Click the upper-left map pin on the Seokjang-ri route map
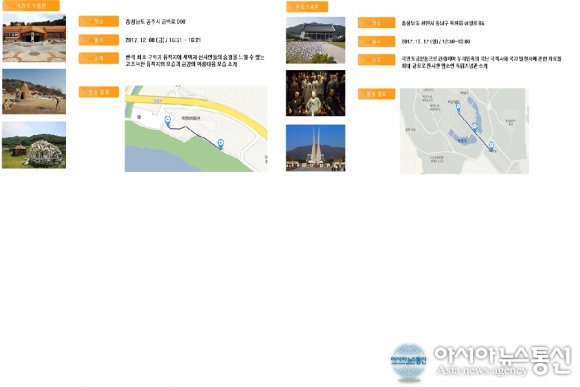The image size is (580, 387). 168,121
